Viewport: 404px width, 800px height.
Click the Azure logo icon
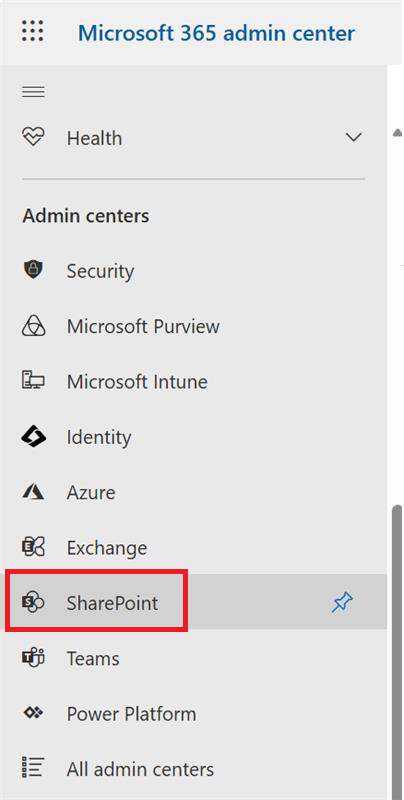tap(33, 492)
